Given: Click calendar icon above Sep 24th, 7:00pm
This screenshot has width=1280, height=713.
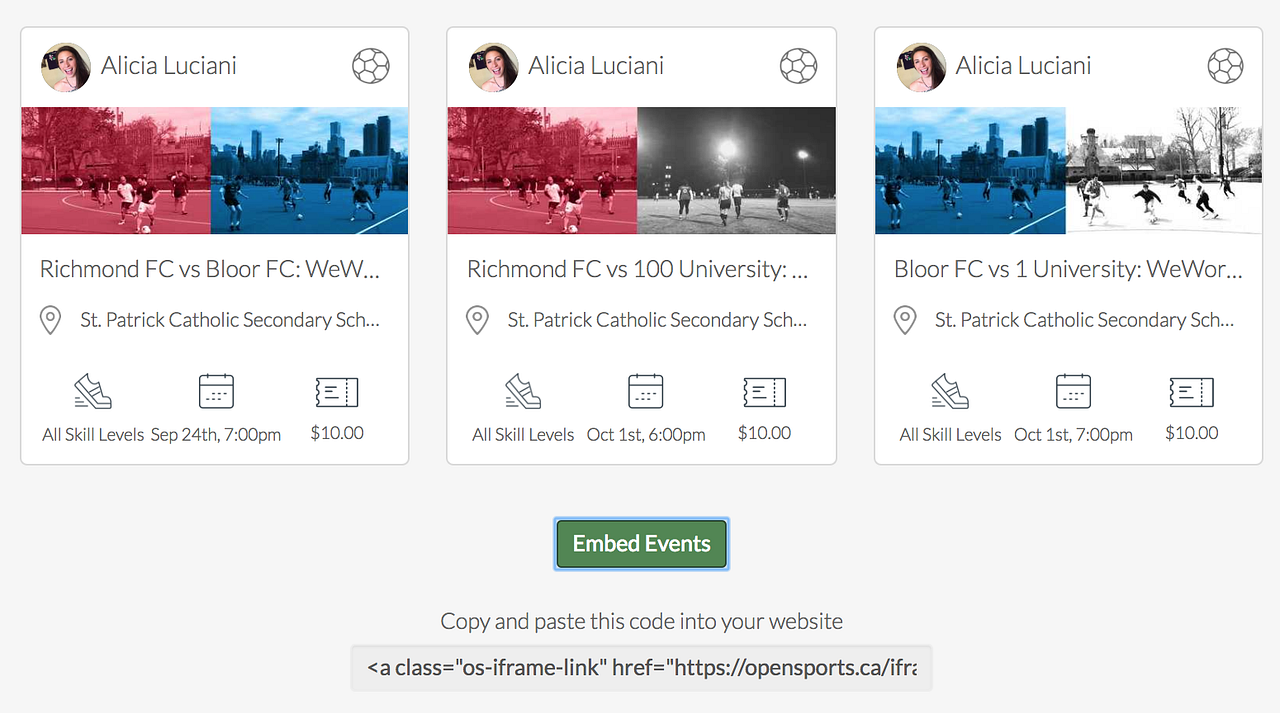Looking at the screenshot, I should coord(216,391).
